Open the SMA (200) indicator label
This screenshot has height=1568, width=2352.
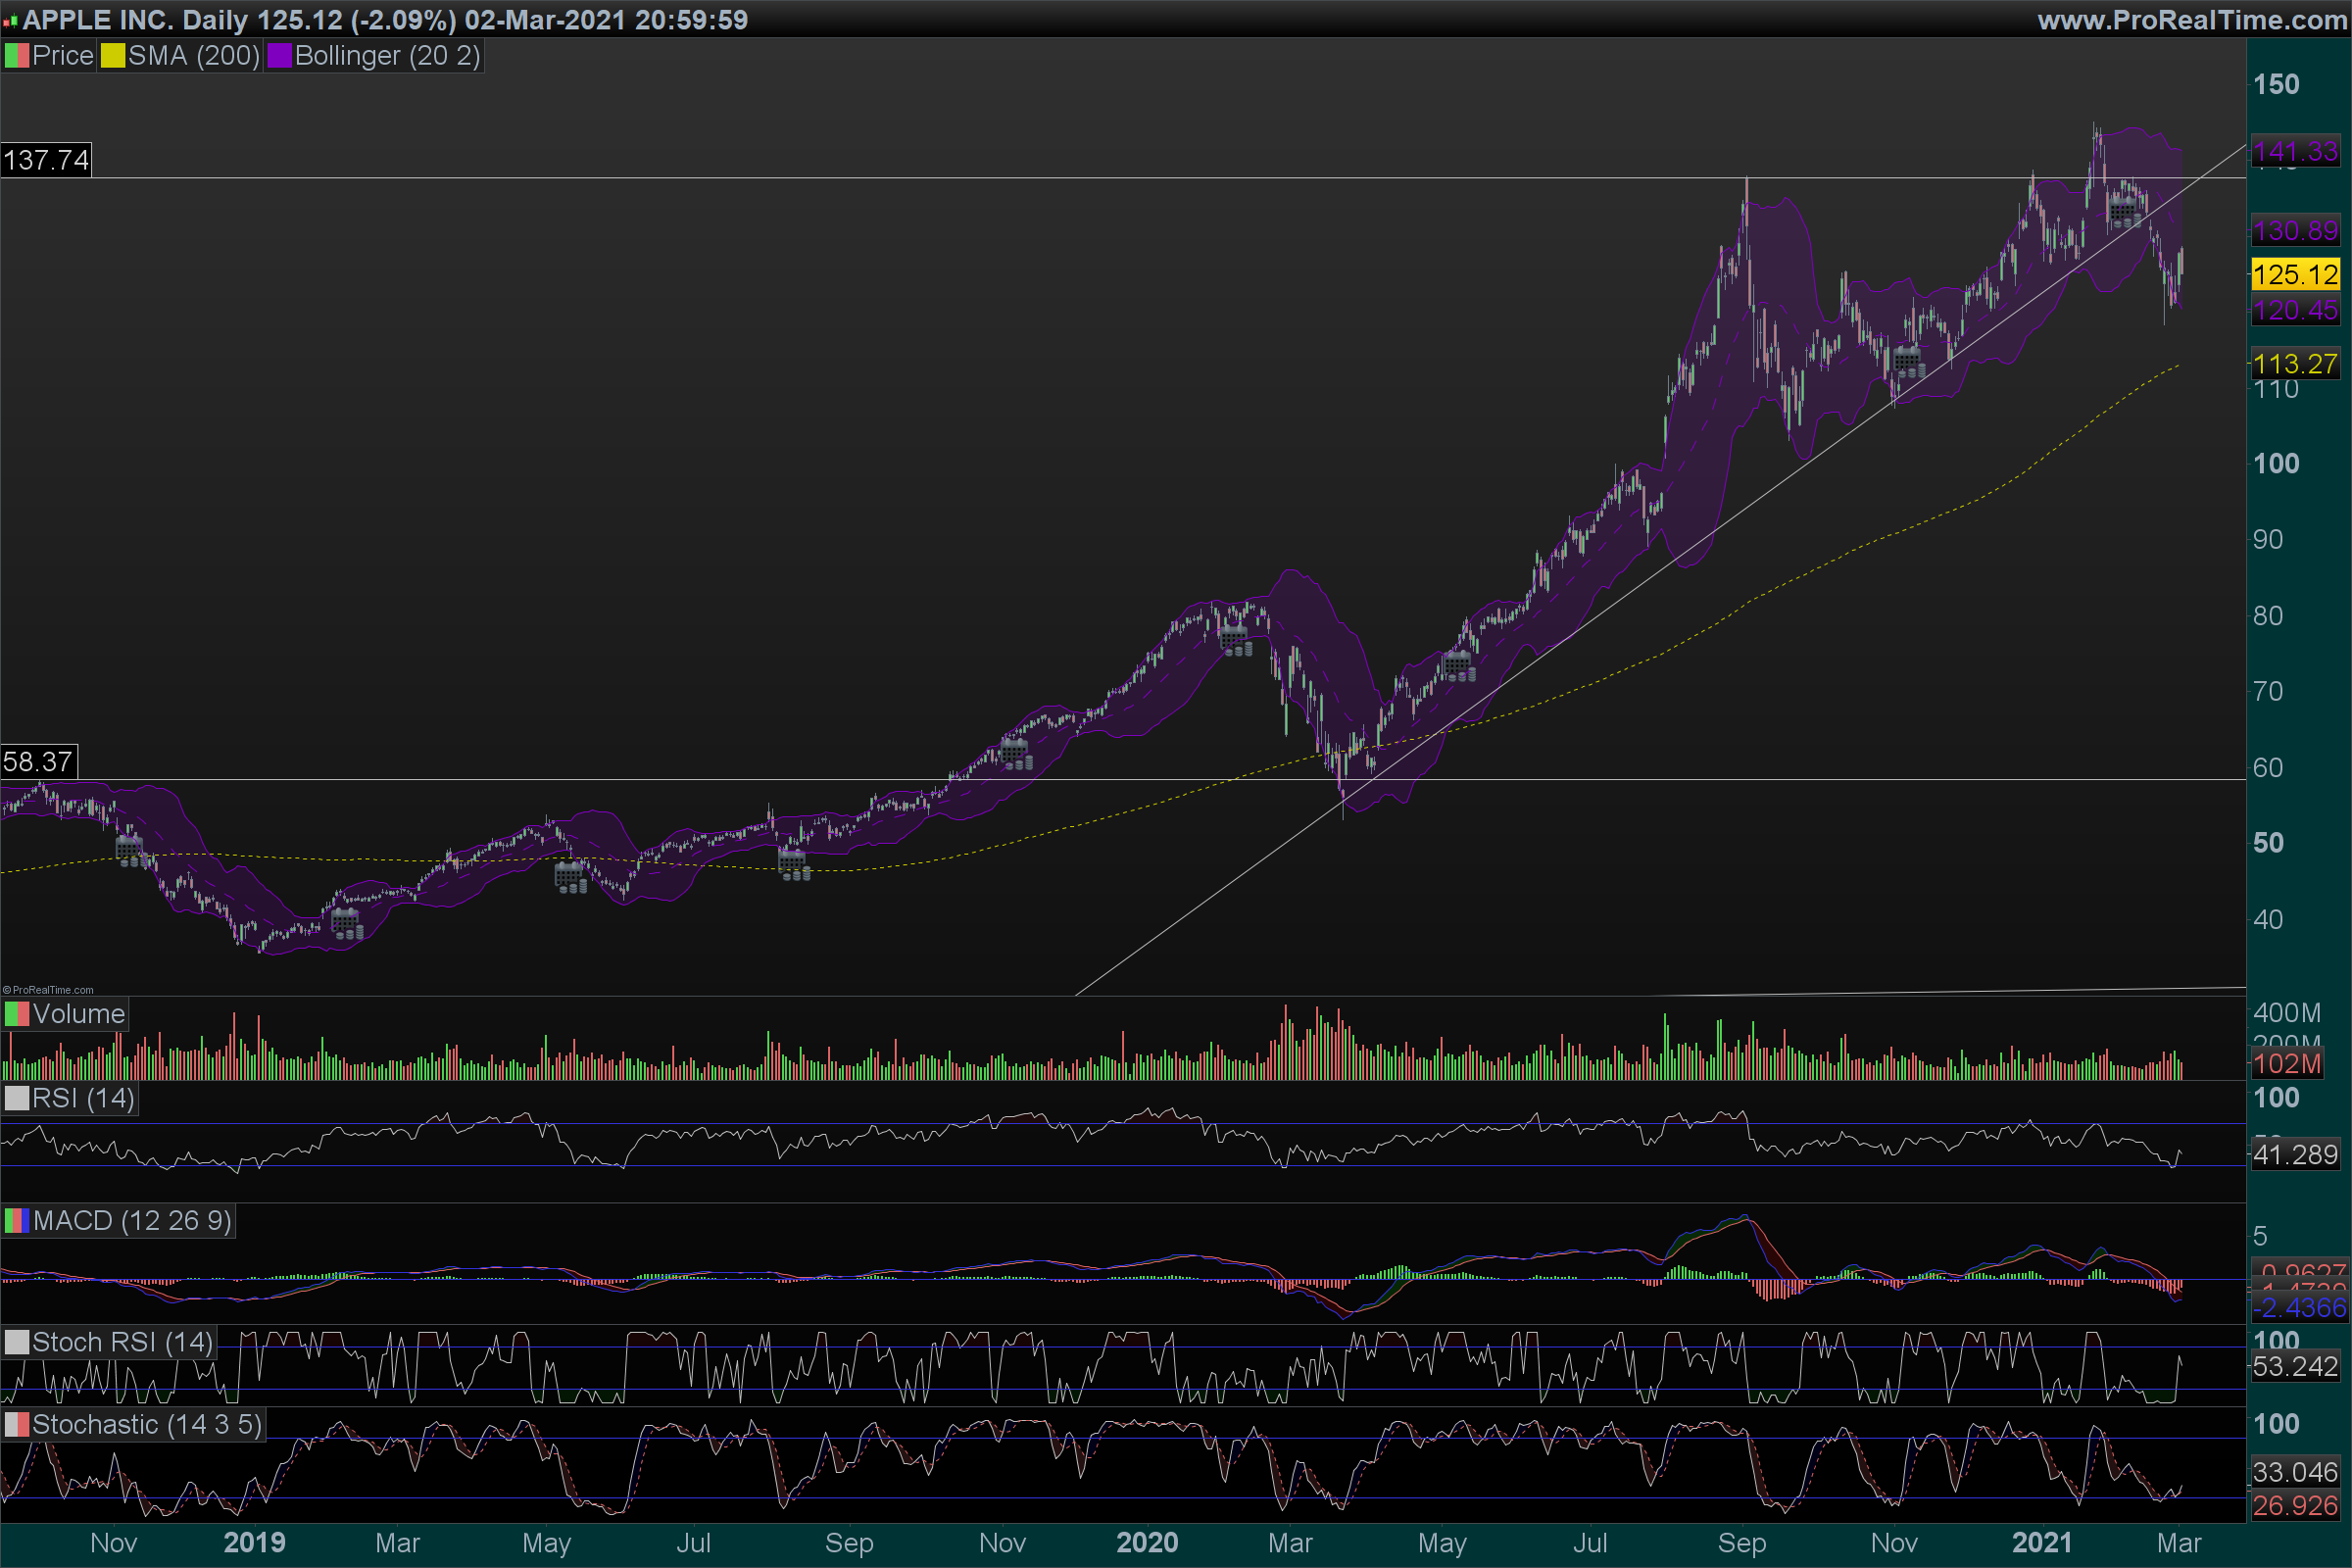(193, 56)
